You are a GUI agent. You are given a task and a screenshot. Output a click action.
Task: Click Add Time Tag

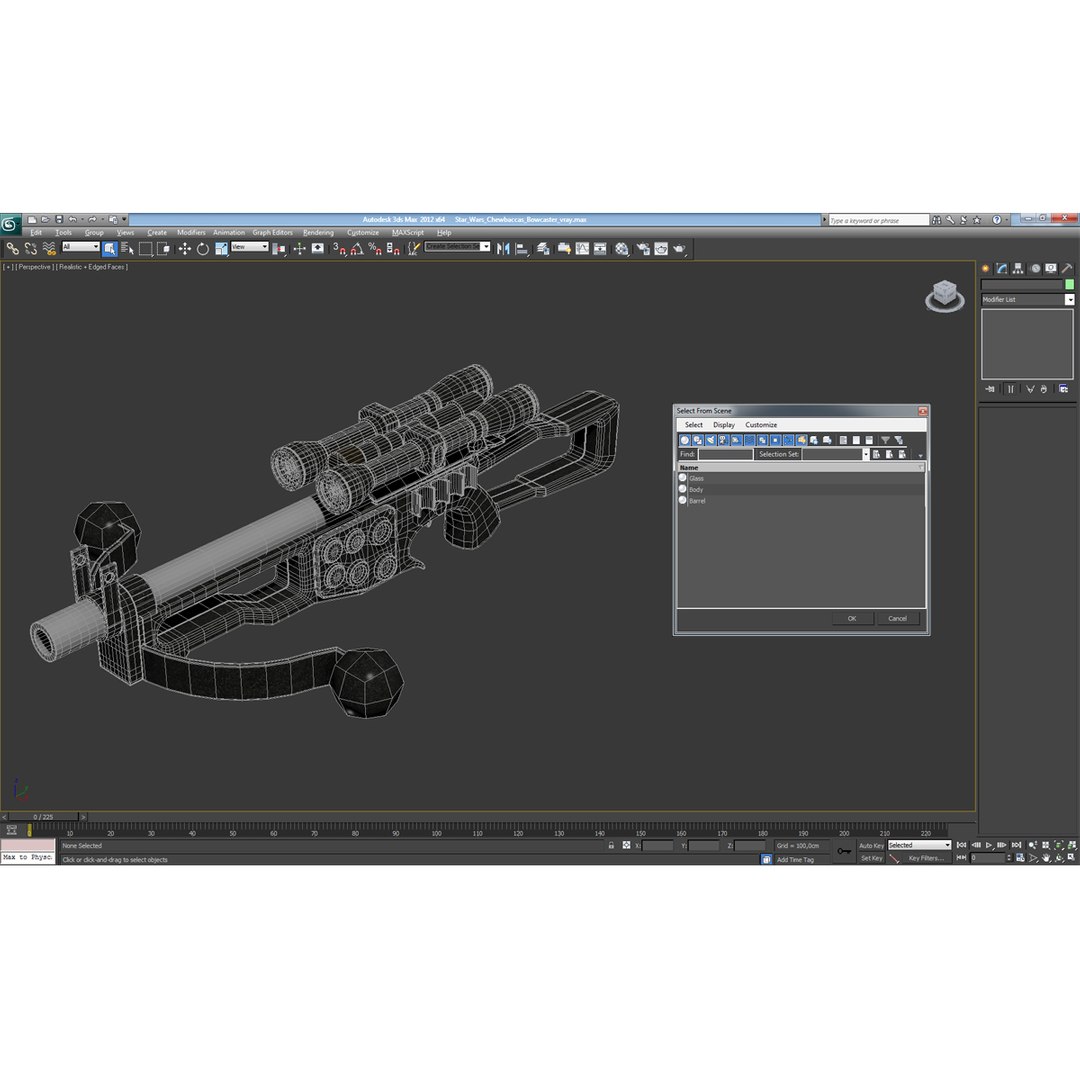point(795,860)
